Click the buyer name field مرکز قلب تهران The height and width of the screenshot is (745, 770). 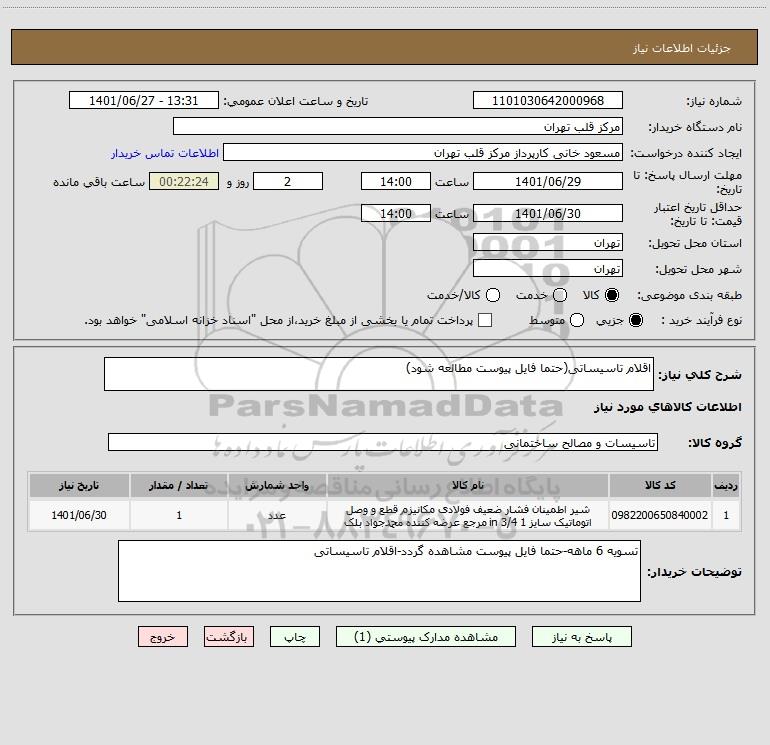click(398, 126)
